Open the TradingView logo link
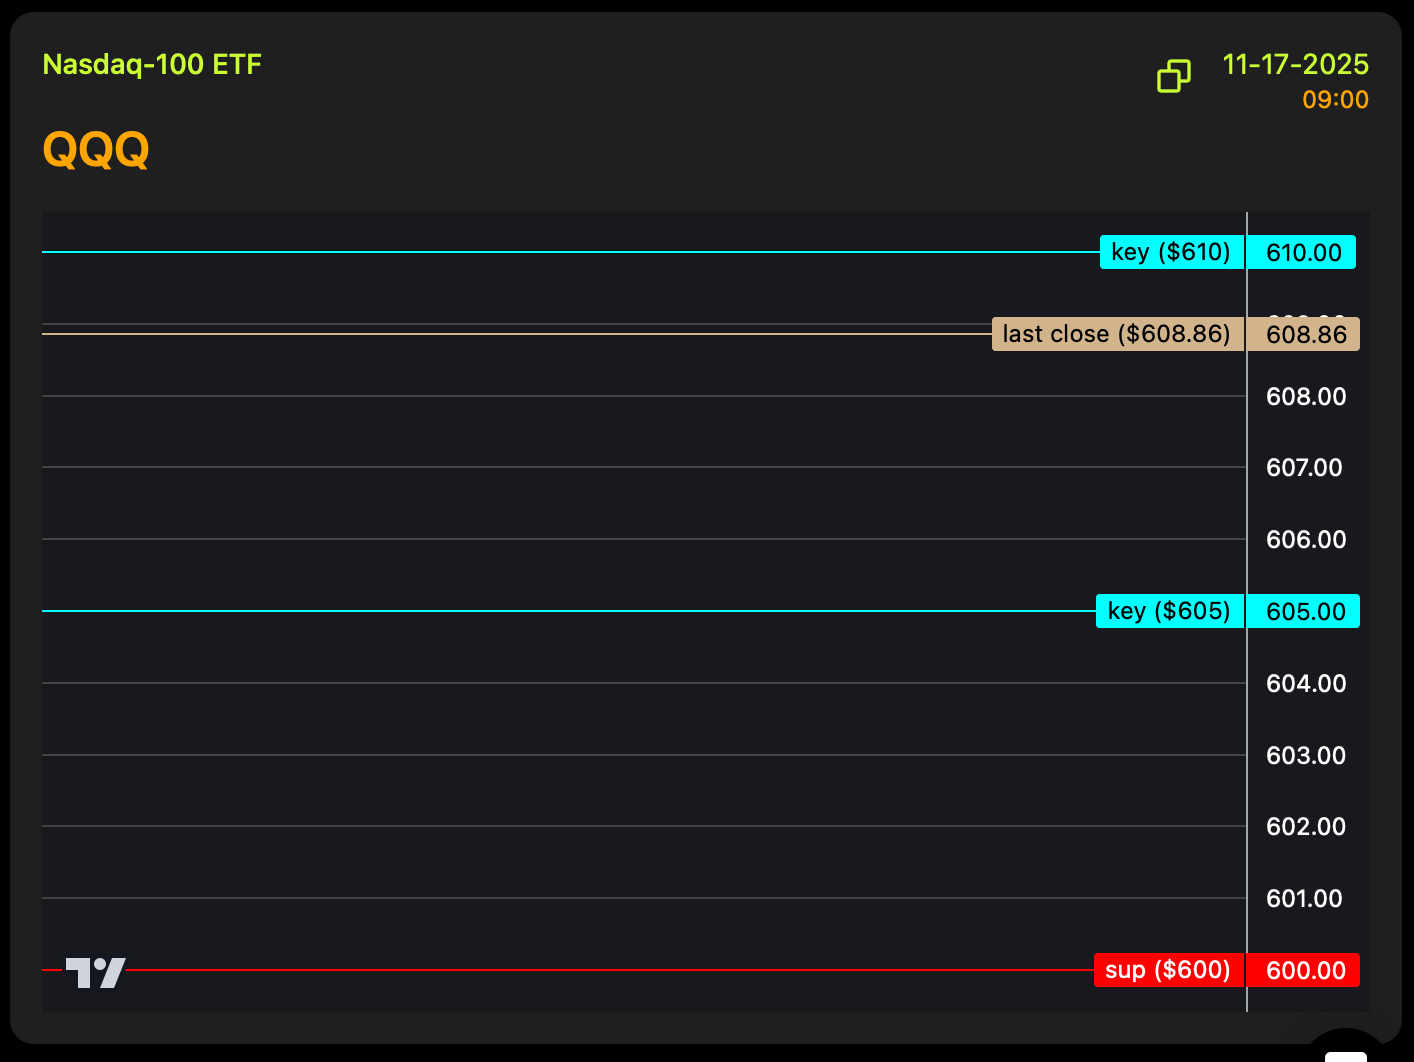Image resolution: width=1414 pixels, height=1062 pixels. point(96,972)
